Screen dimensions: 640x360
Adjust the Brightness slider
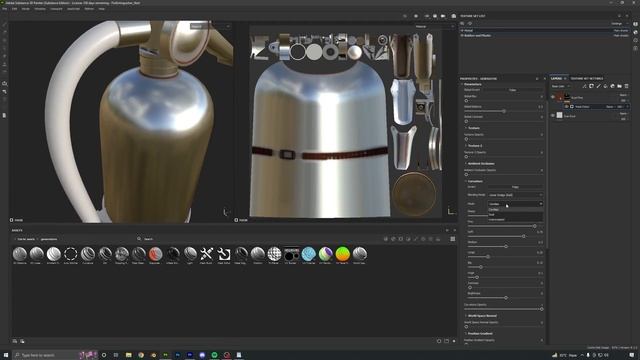(504, 298)
